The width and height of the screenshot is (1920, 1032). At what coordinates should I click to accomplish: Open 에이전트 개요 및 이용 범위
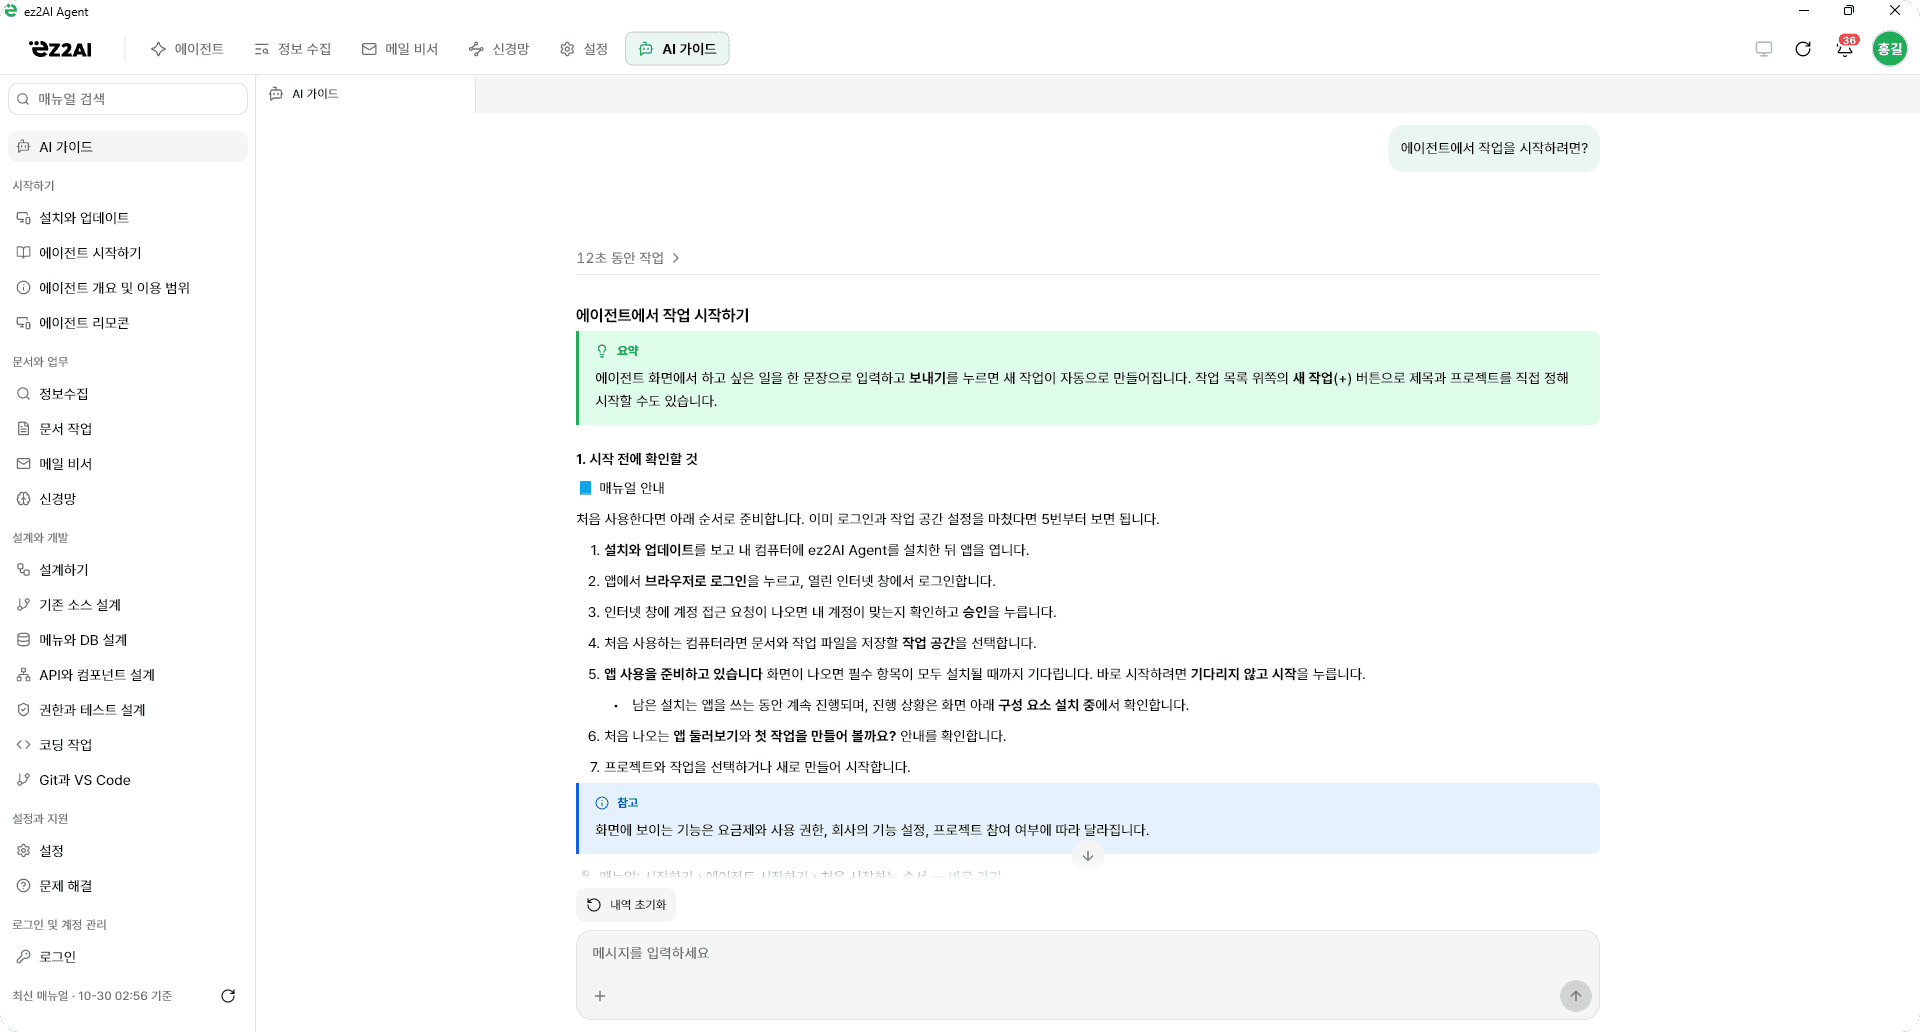tap(128, 288)
